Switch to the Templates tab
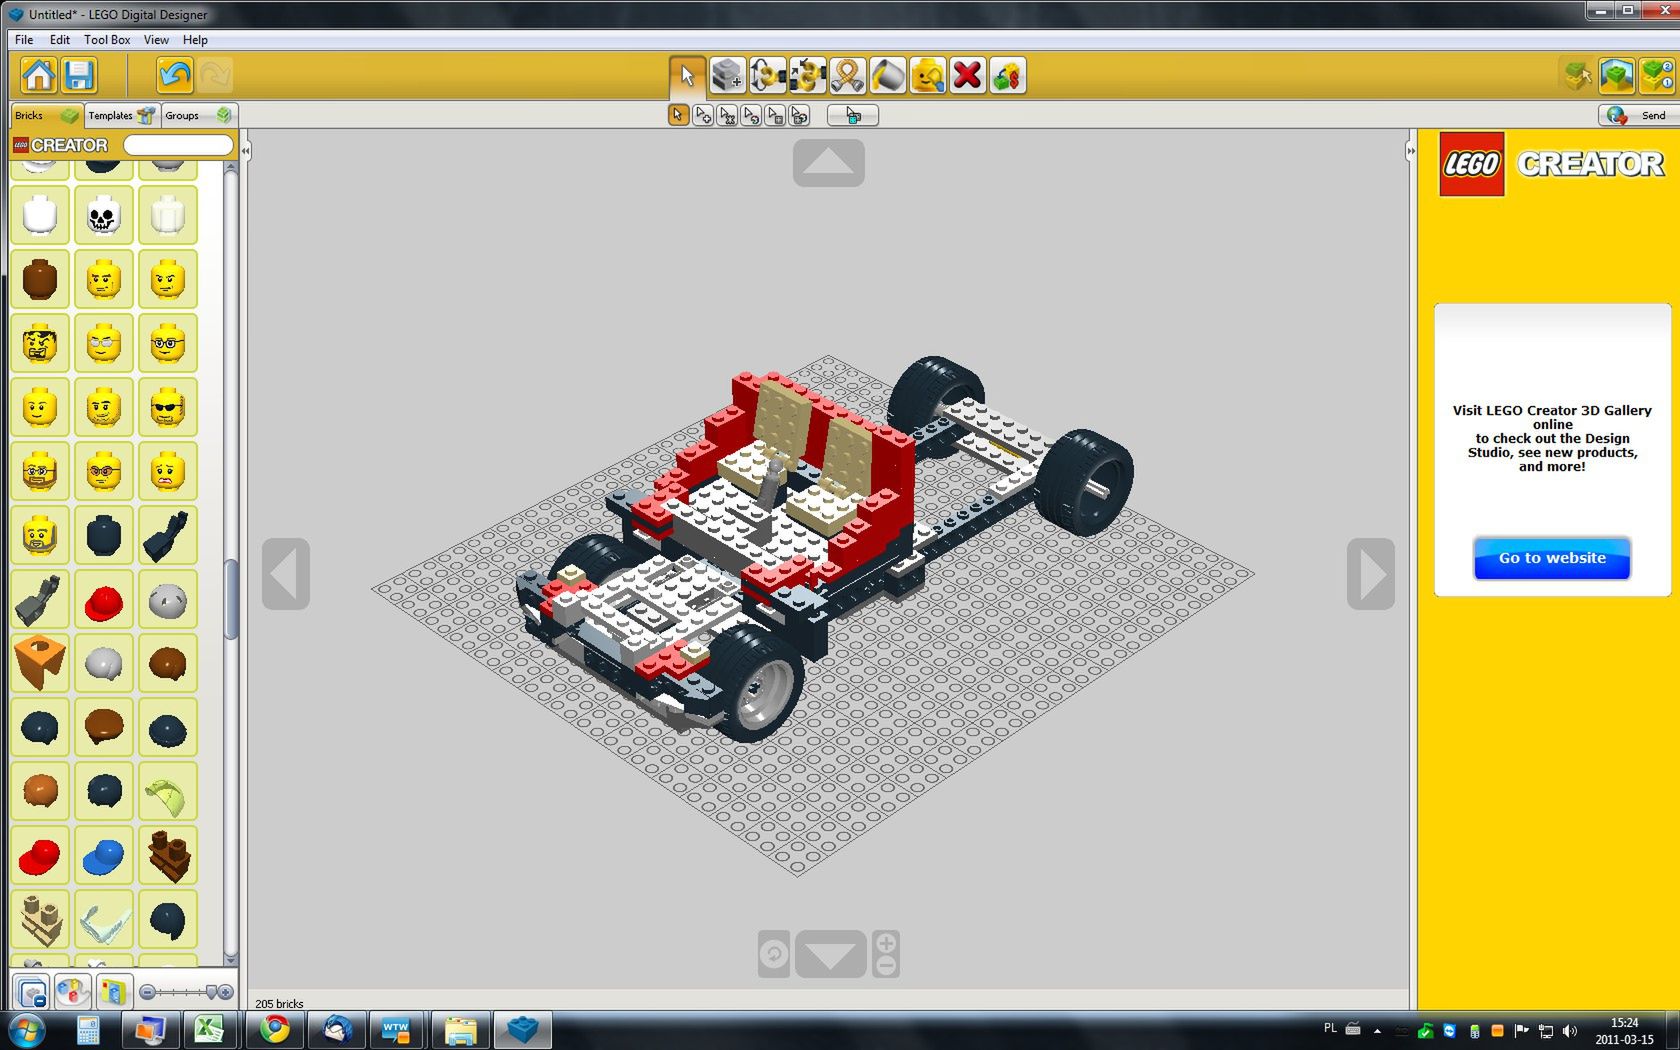 [x=122, y=116]
